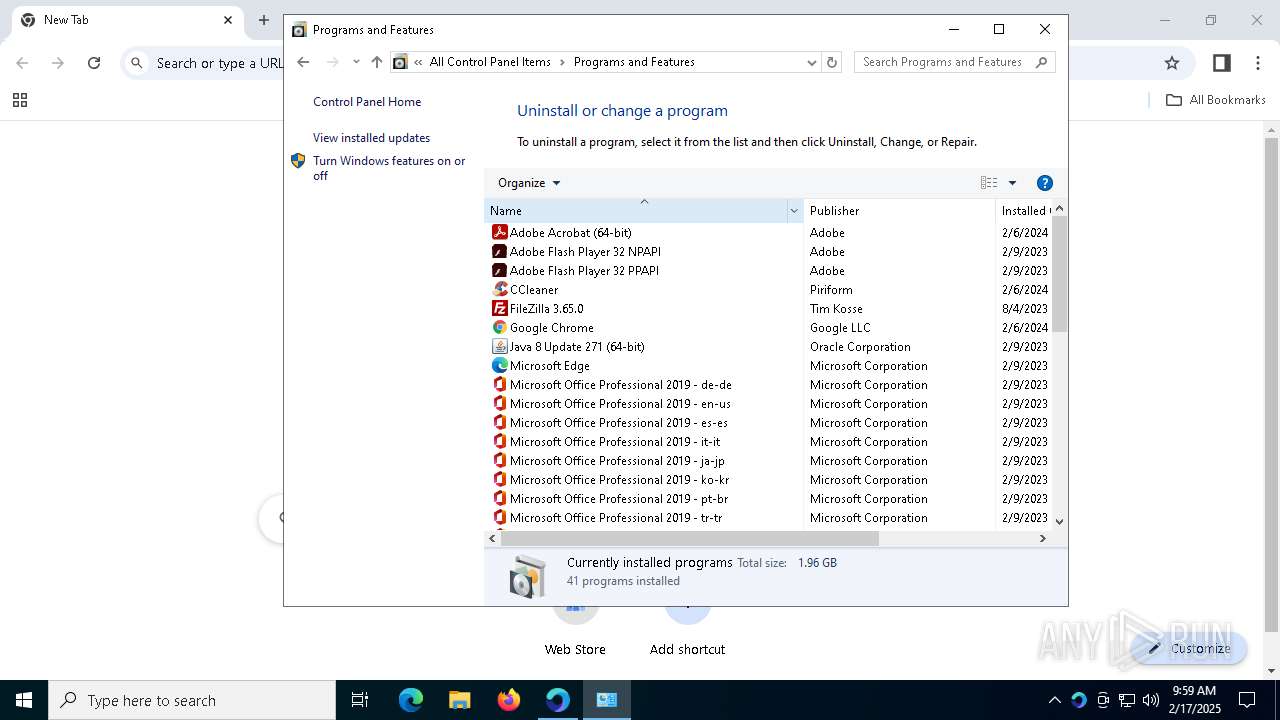Click the Microsoft Edge program icon in list
This screenshot has width=1280, height=720.
coord(500,365)
